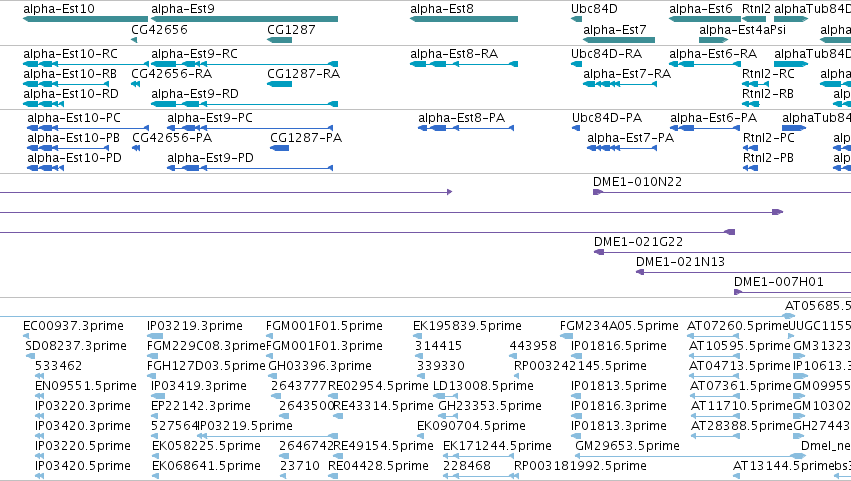
Task: Select protein alpha-Est8-PA
Action: [x=466, y=128]
